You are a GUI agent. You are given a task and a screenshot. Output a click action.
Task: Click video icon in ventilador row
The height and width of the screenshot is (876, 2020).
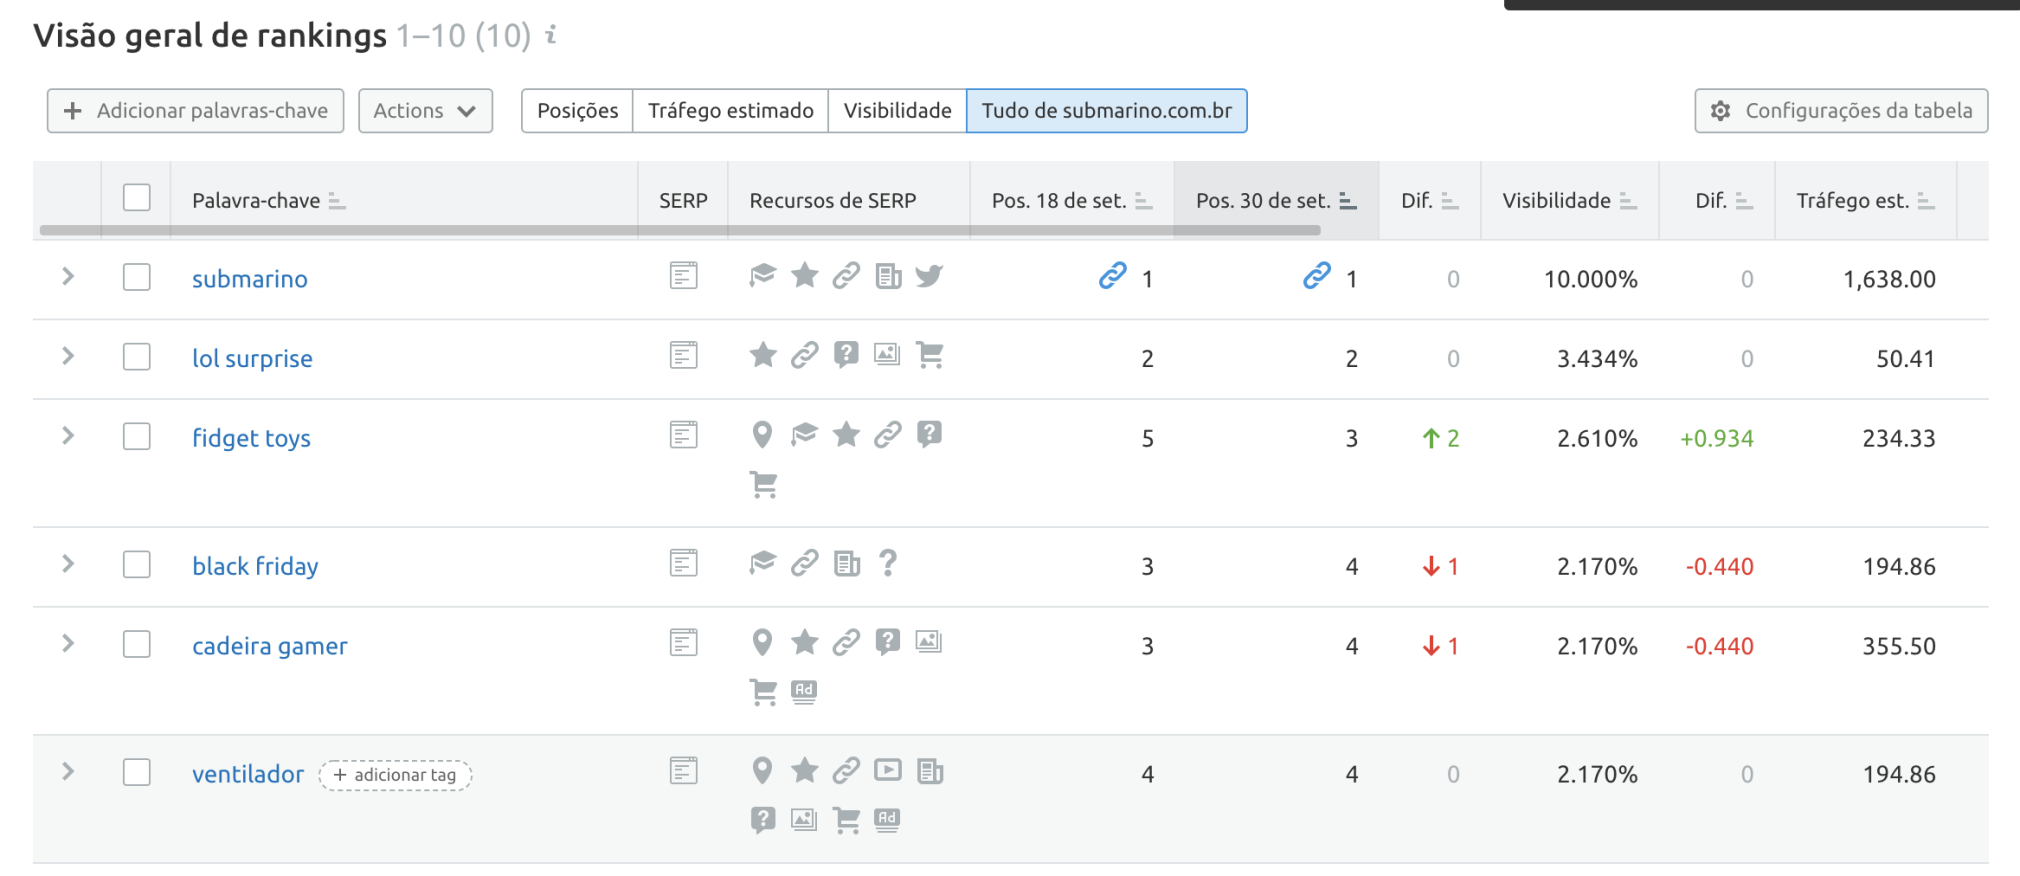pyautogui.click(x=888, y=770)
